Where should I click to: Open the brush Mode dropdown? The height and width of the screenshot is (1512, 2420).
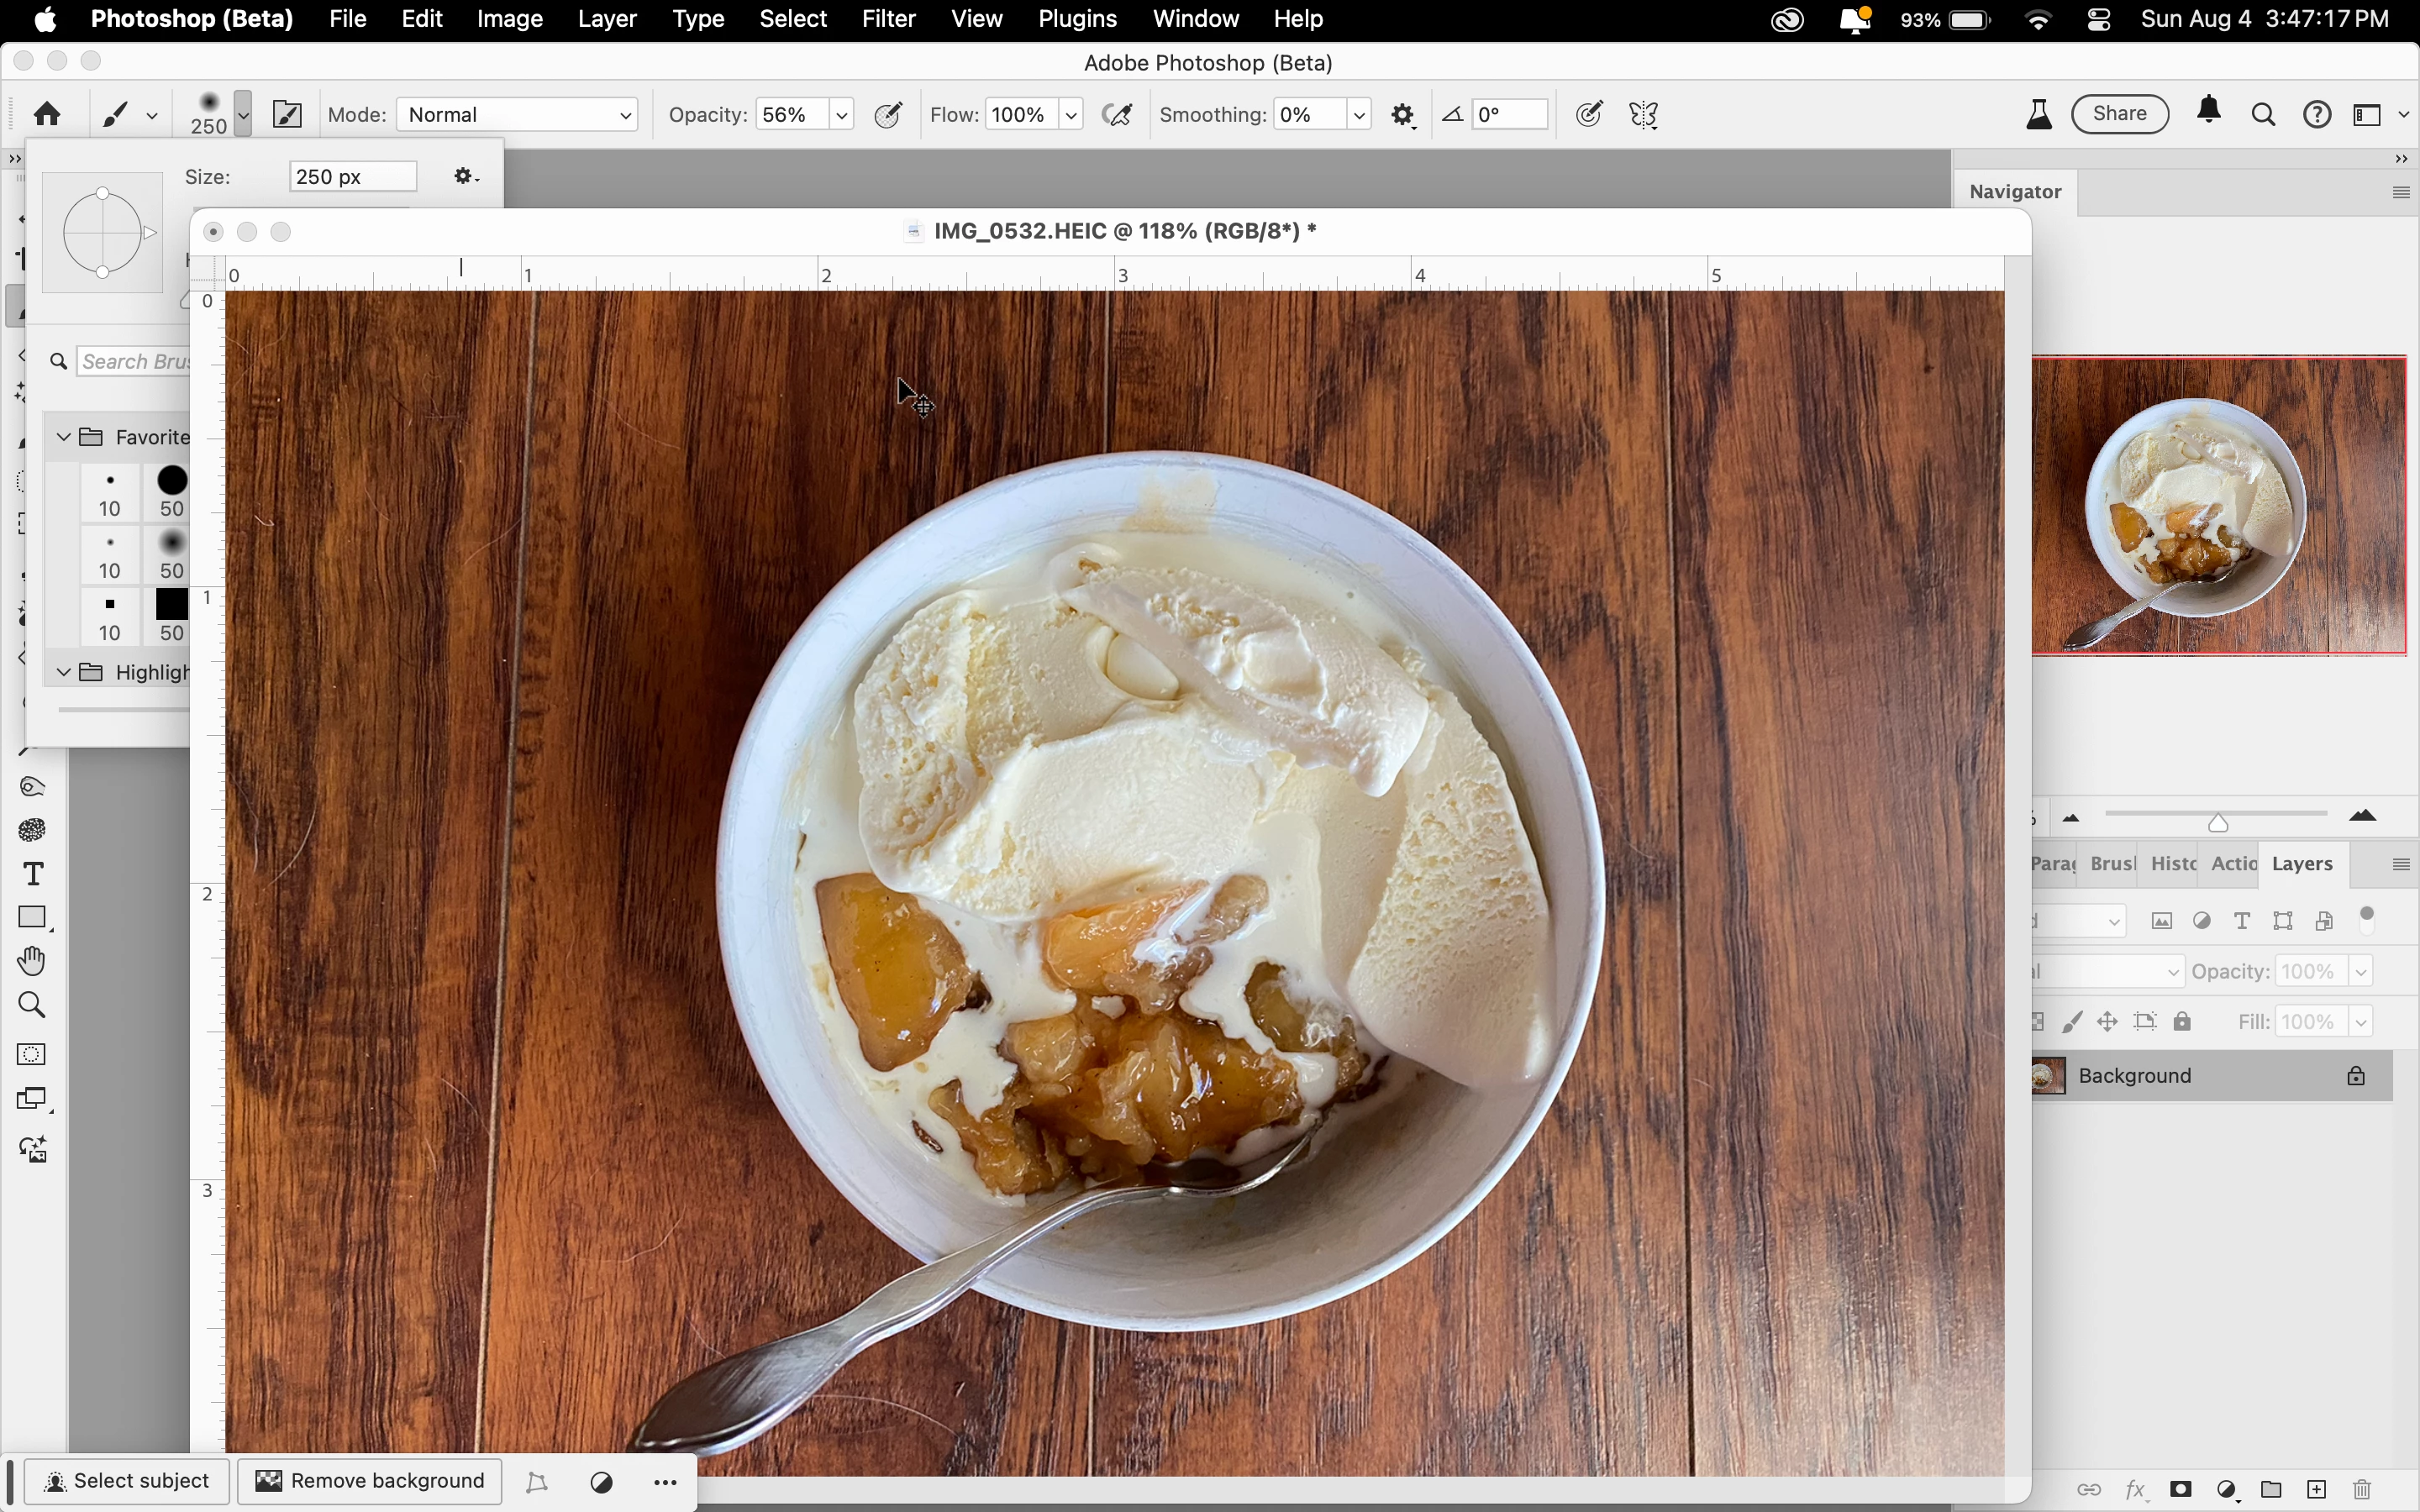click(518, 115)
